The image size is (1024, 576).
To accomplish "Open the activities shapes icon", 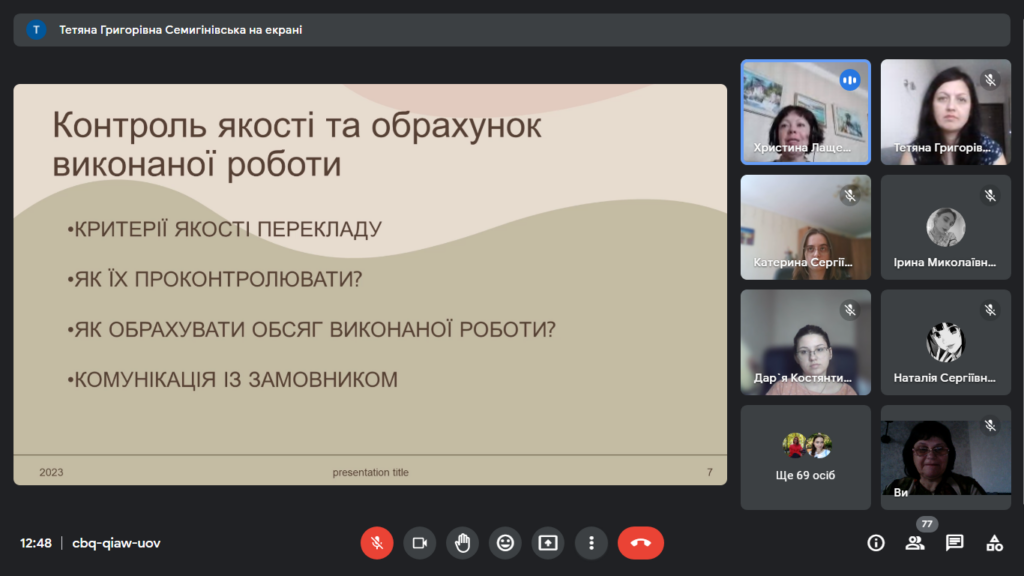I will [x=994, y=543].
